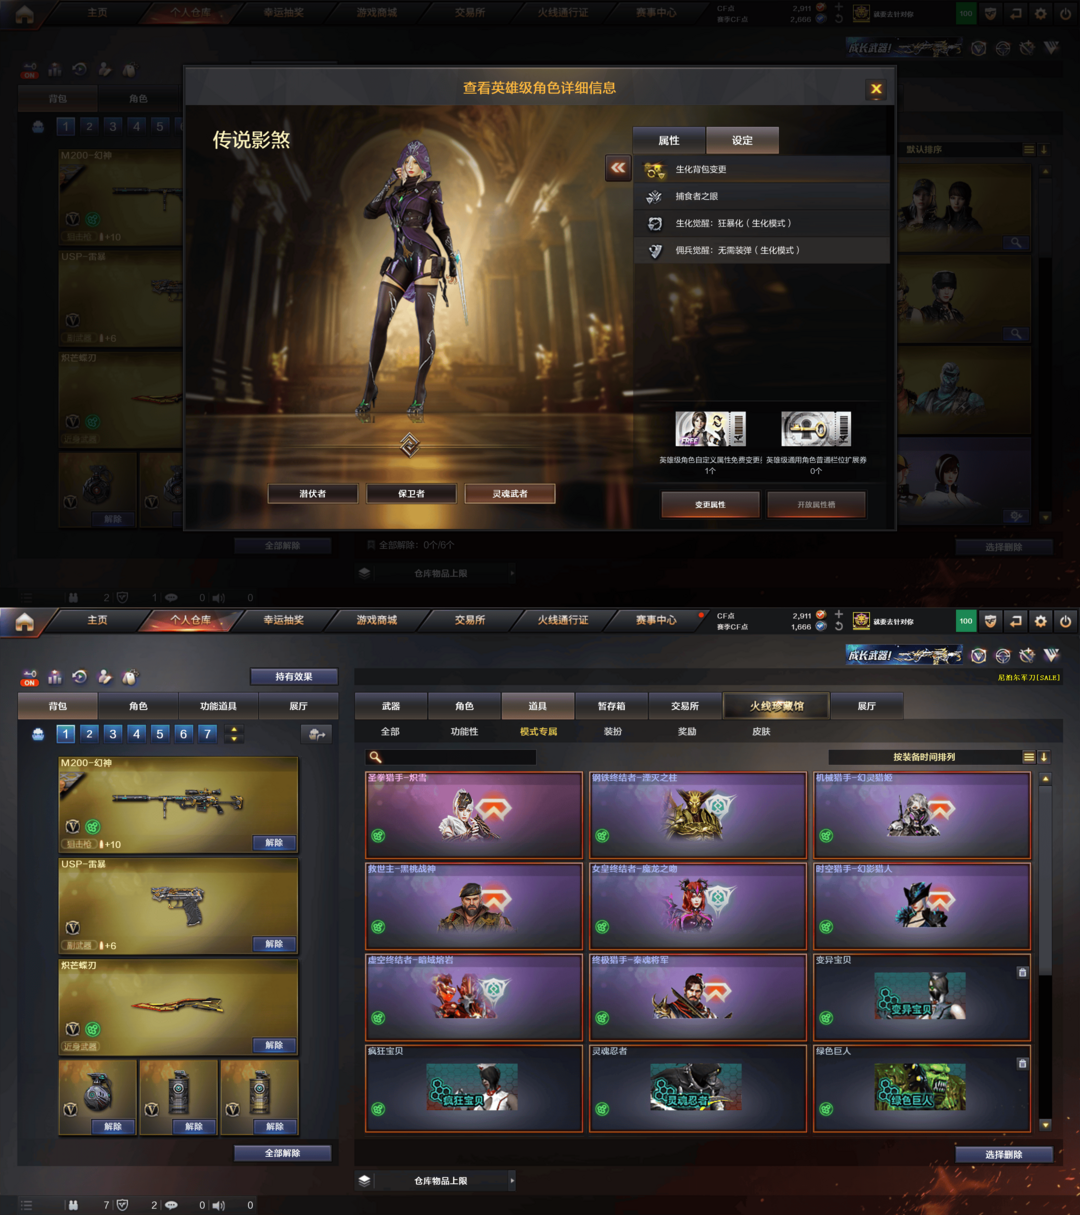Click 全部解除 button in lower left panel
This screenshot has height=1215, width=1080.
pos(283,1153)
